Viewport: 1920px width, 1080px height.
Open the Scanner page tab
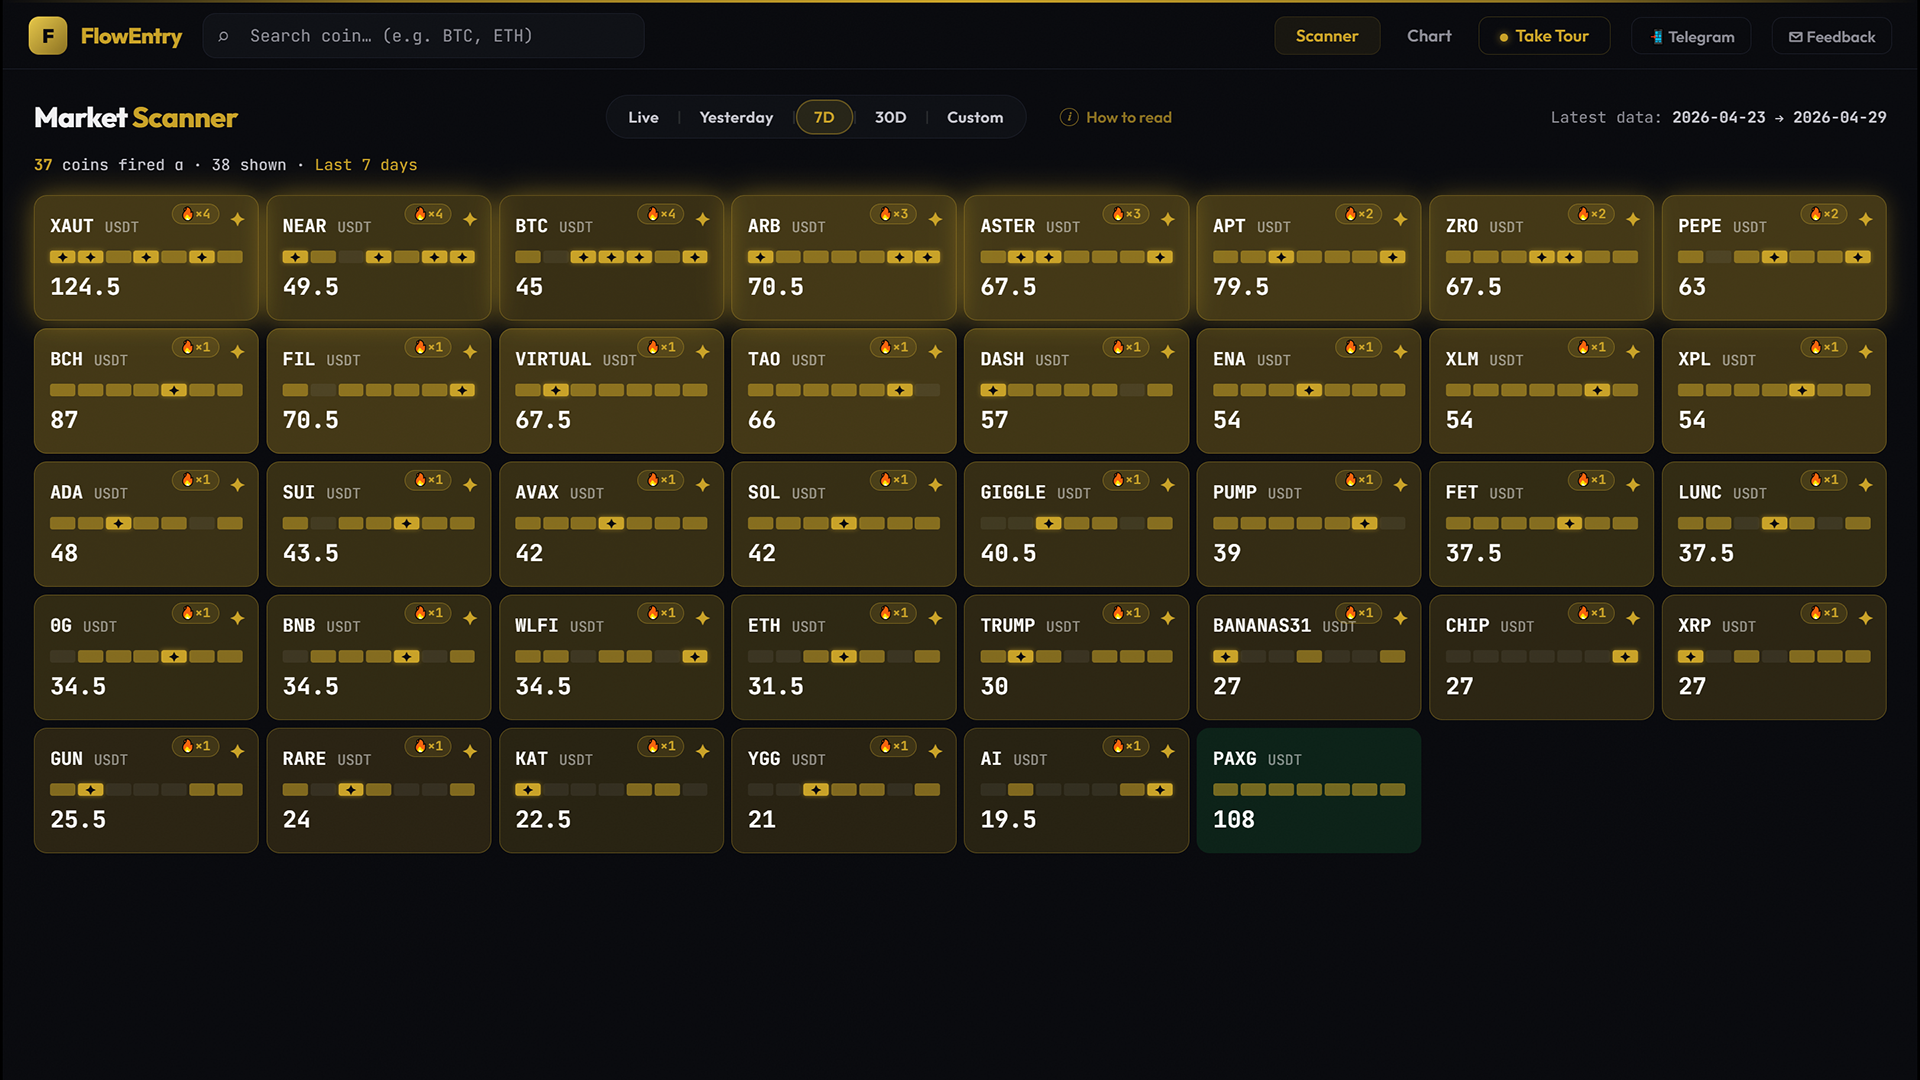(x=1327, y=36)
